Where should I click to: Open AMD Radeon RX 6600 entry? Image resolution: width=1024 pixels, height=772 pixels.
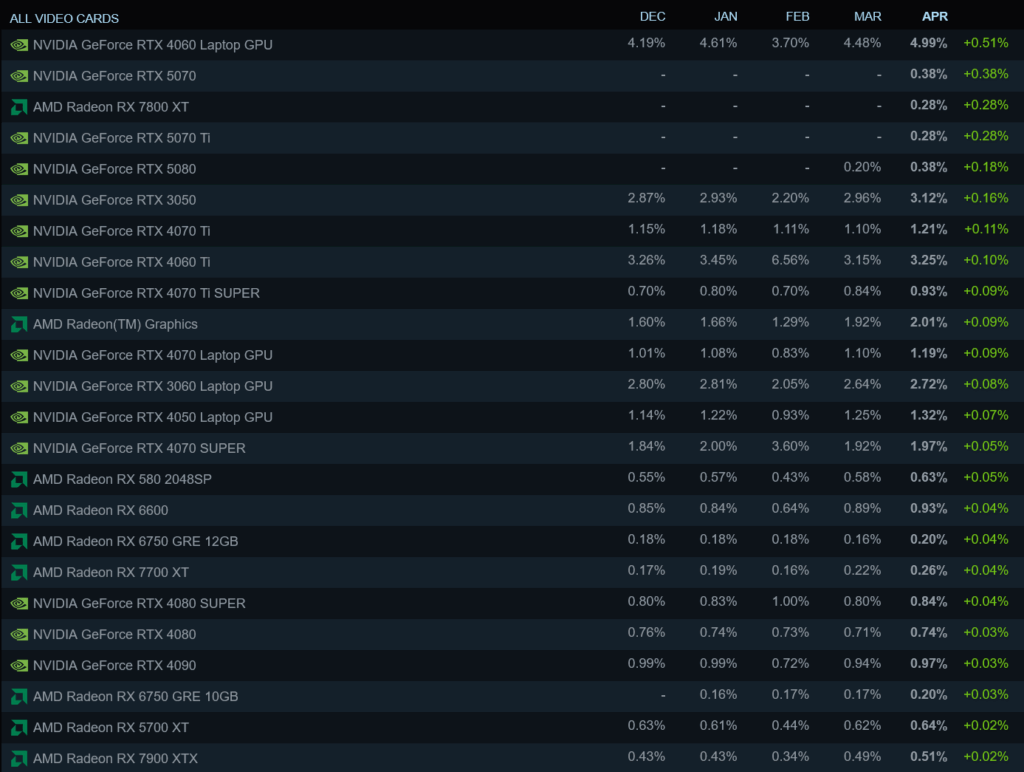(100, 510)
